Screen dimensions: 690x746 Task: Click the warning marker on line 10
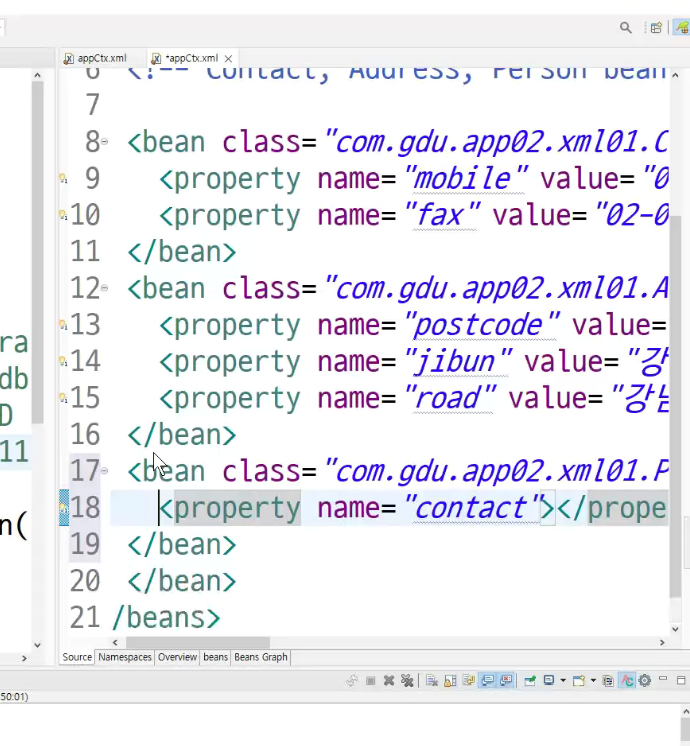click(x=63, y=215)
